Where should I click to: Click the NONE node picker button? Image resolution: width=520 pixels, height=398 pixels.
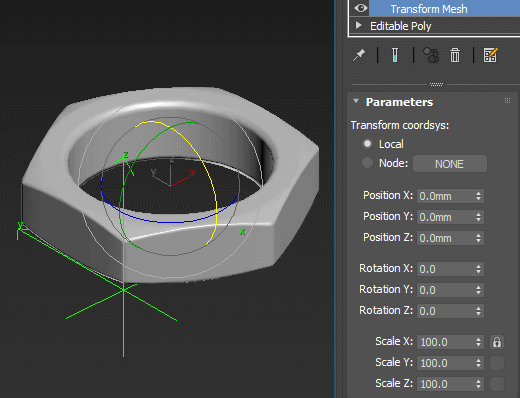click(x=450, y=164)
